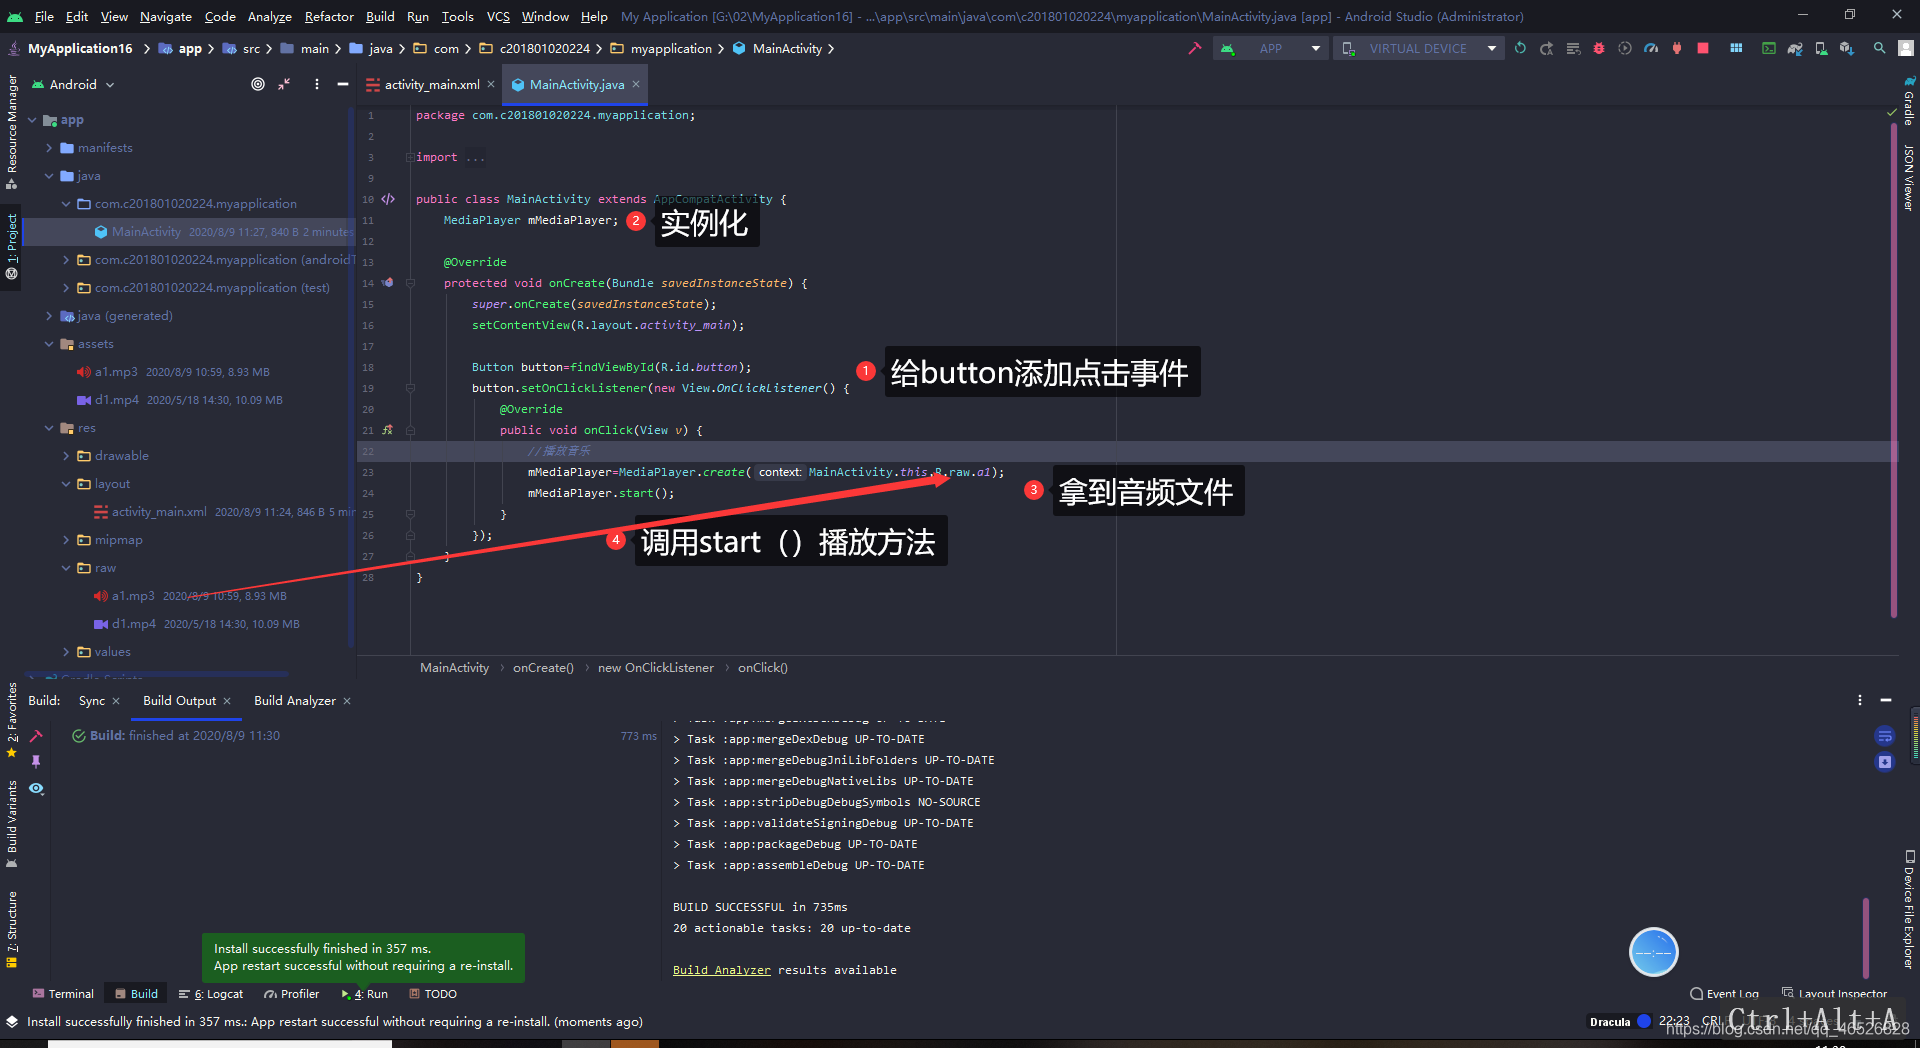Click the pin tab icon in Build panel
This screenshot has width=1920, height=1048.
[x=36, y=762]
